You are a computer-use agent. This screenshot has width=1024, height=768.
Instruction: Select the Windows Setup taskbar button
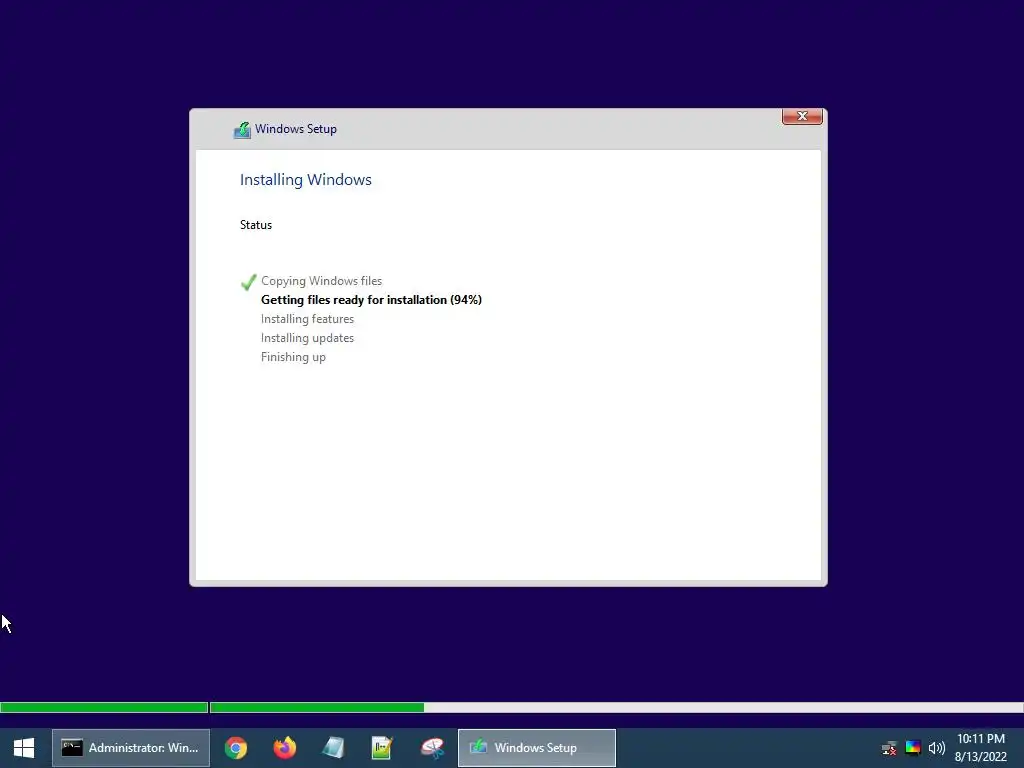(x=537, y=748)
